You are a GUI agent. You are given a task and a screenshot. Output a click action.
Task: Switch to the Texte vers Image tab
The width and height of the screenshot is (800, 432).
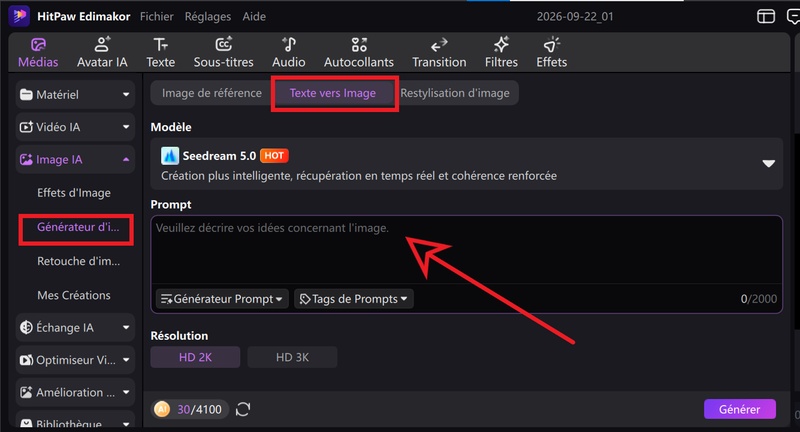point(333,93)
